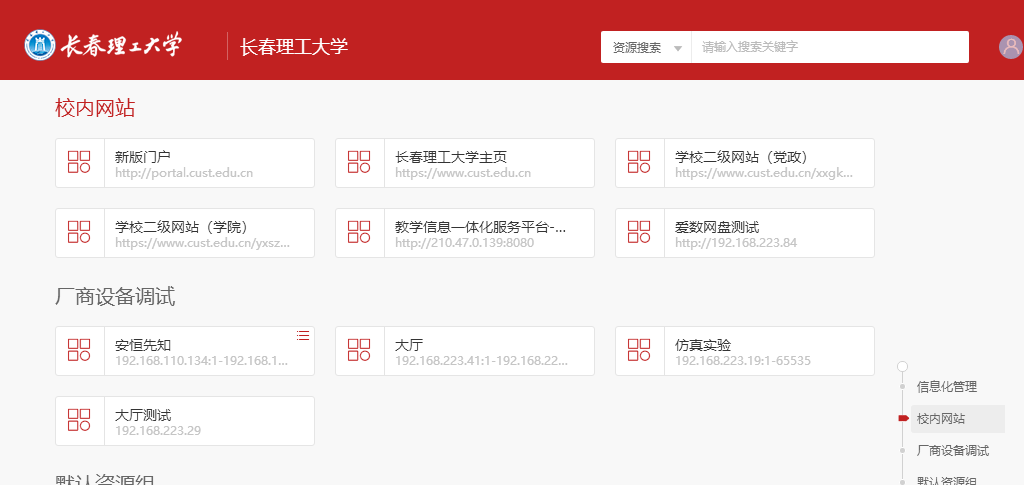Image resolution: width=1024 pixels, height=485 pixels.
Task: Open 学校二级网站（党政）resource
Action: 745,163
